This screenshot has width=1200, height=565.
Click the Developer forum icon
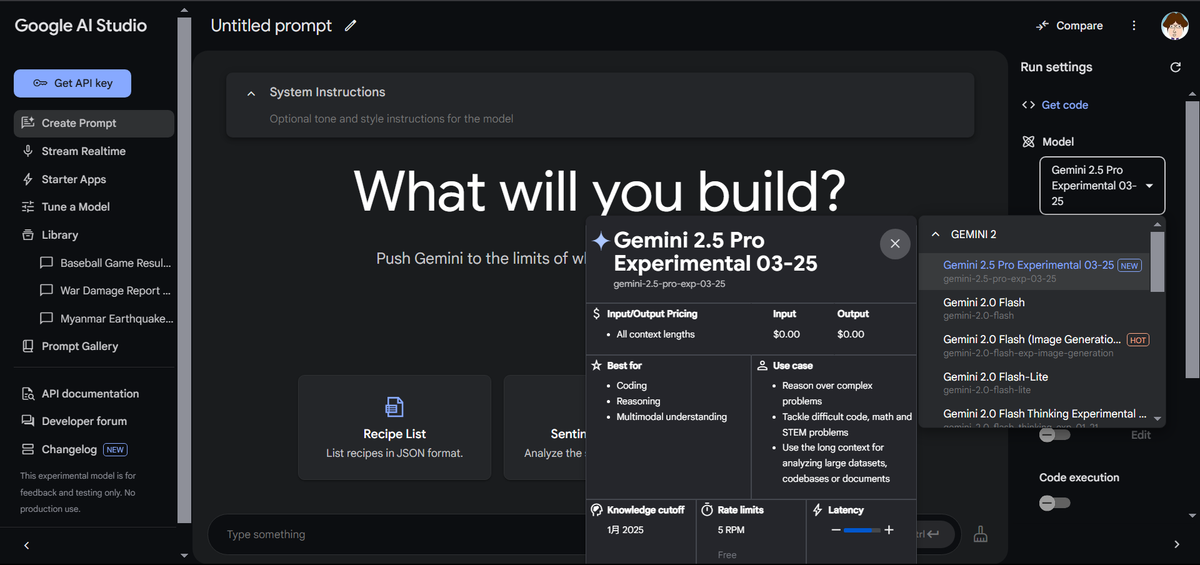coord(28,421)
